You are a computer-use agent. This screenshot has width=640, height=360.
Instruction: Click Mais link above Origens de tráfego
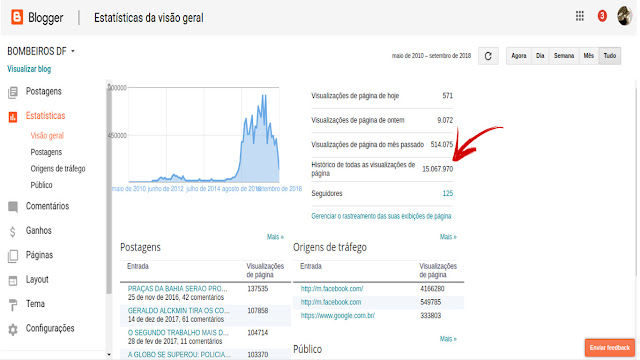tap(448, 237)
